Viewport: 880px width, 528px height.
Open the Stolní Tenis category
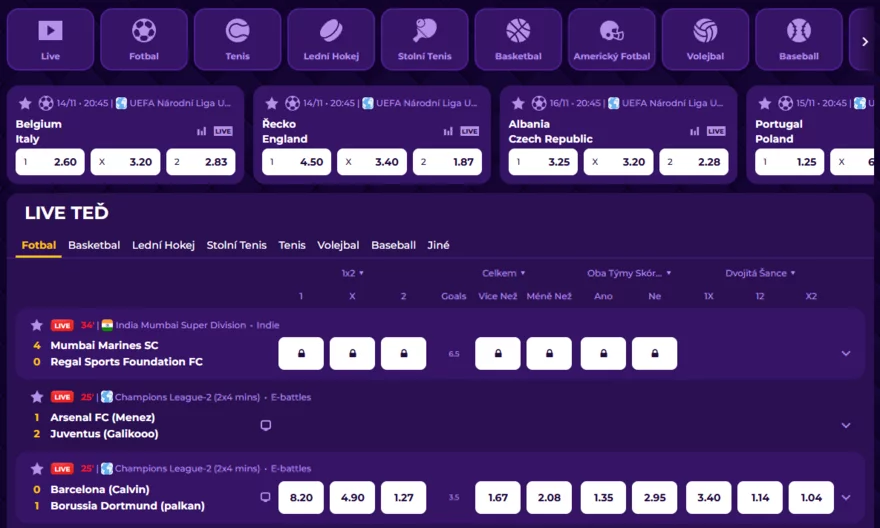point(424,40)
